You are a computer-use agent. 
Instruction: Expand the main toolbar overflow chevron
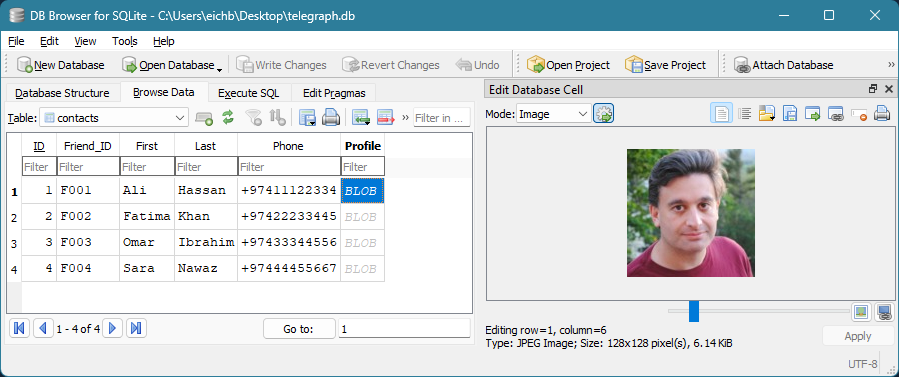tap(891, 65)
